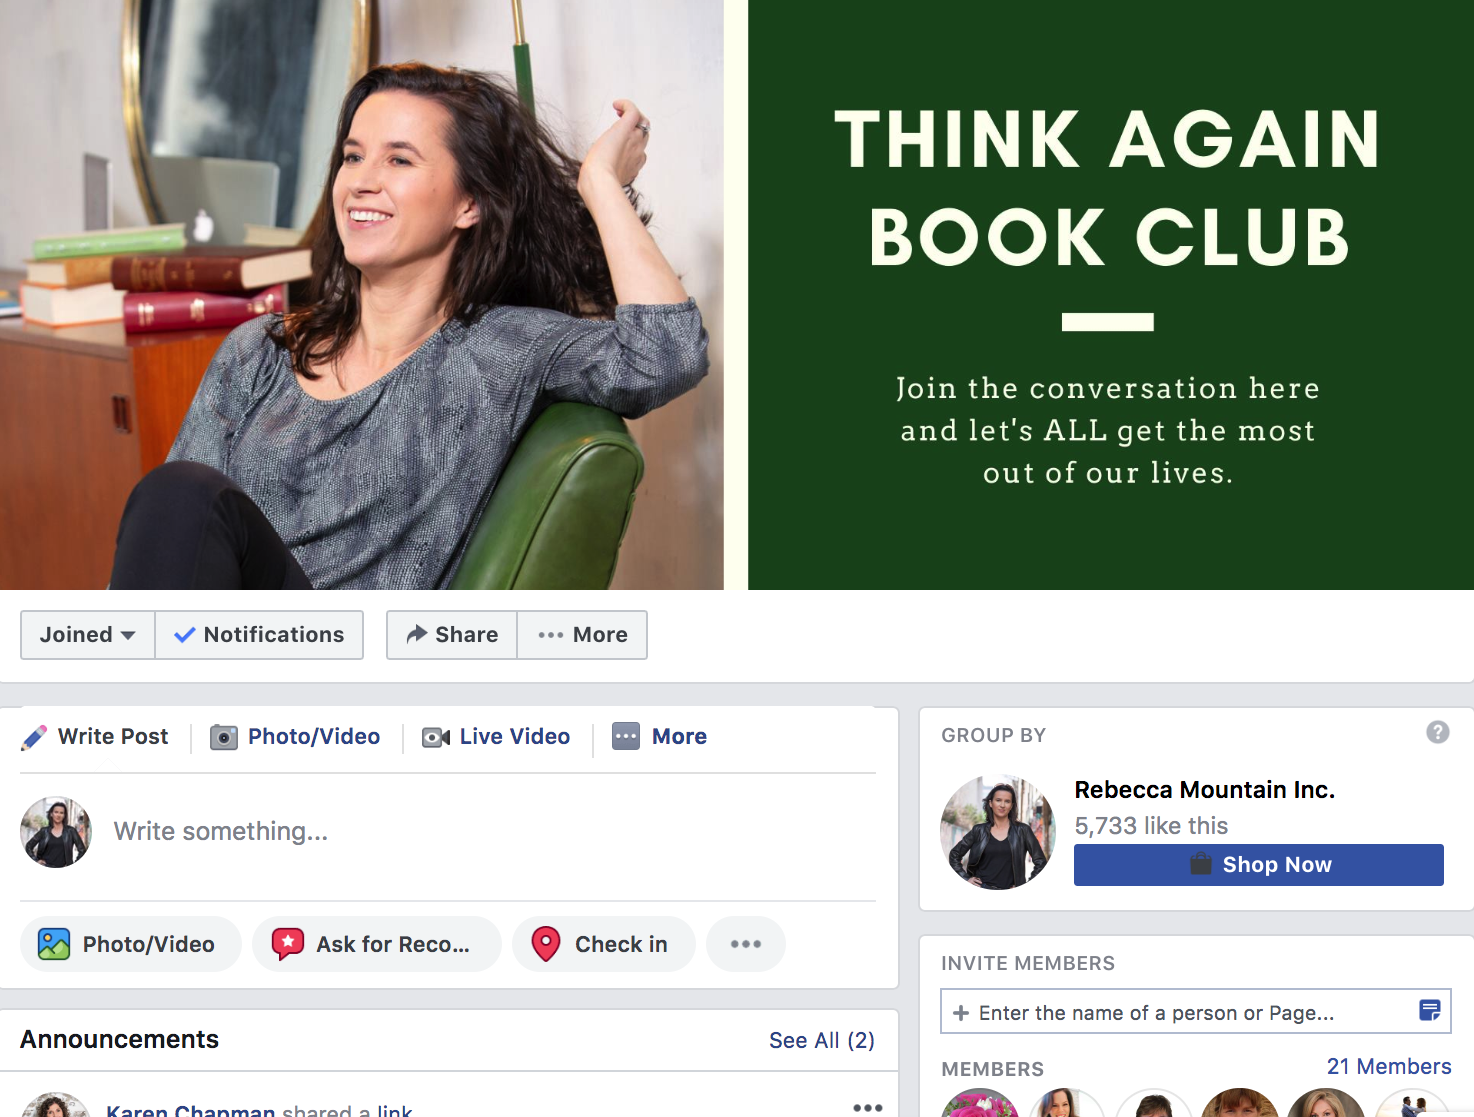Viewport: 1474px width, 1117px height.
Task: Click the pencil Write Post icon
Action: 34,738
